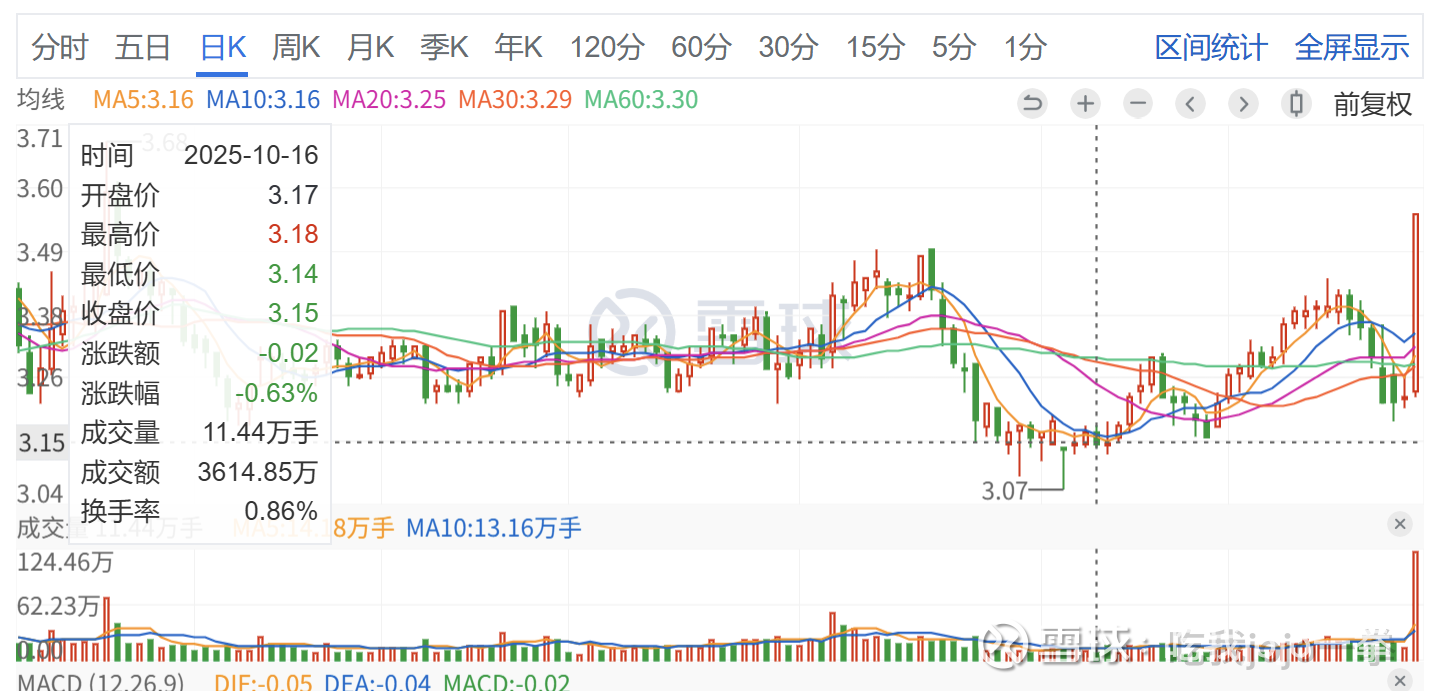Toggle the MA60 moving average line

pos(641,100)
